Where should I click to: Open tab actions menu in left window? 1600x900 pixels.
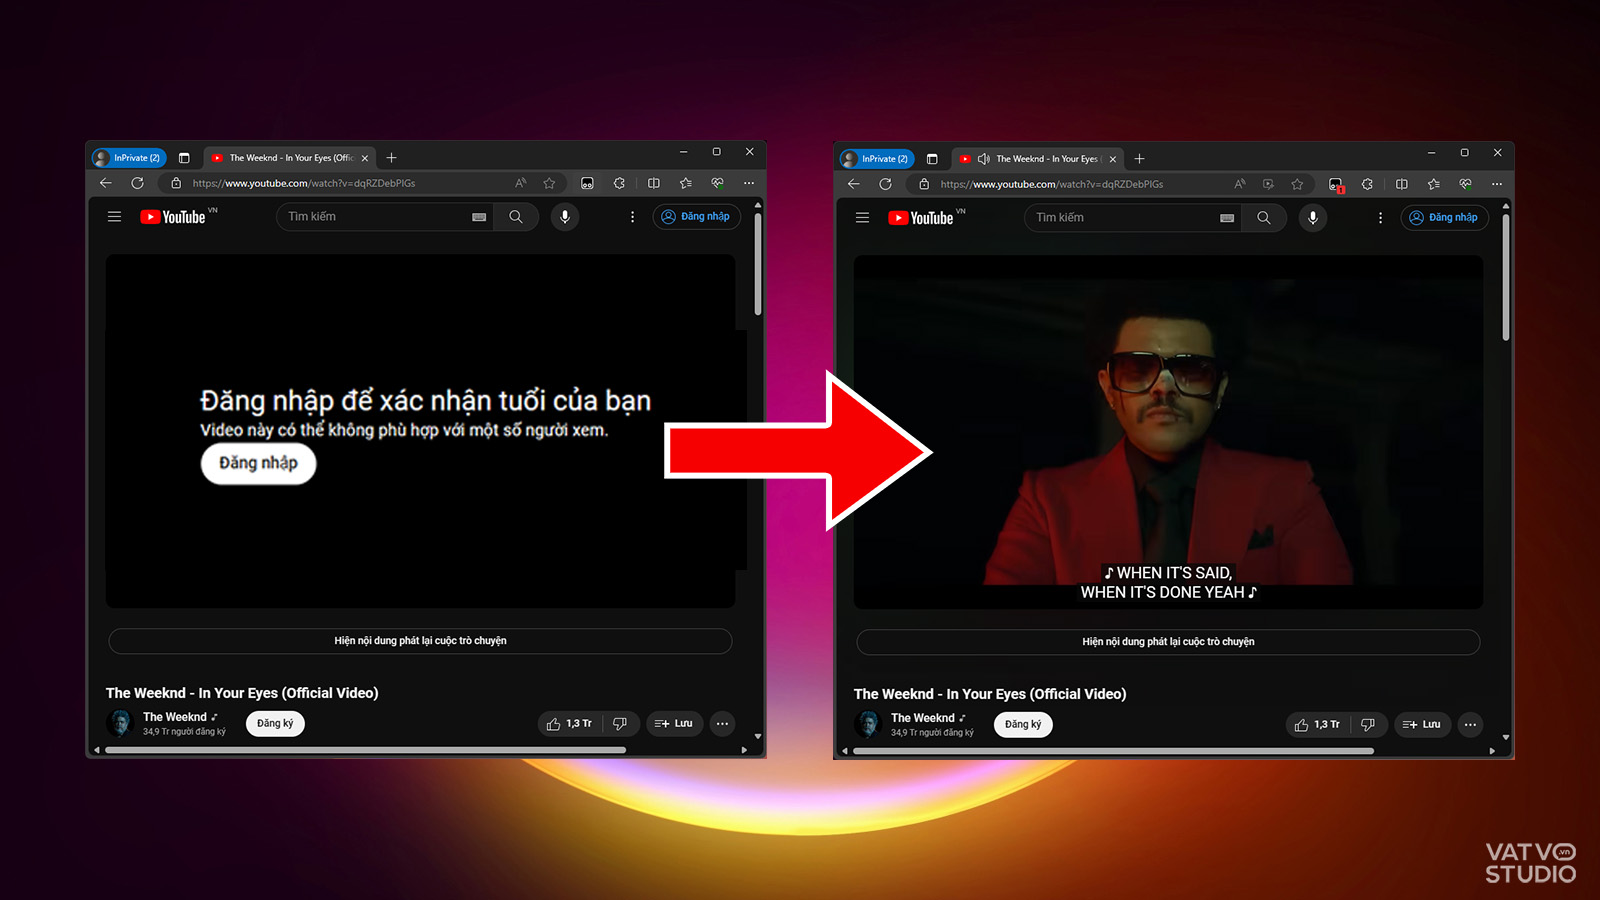(184, 158)
